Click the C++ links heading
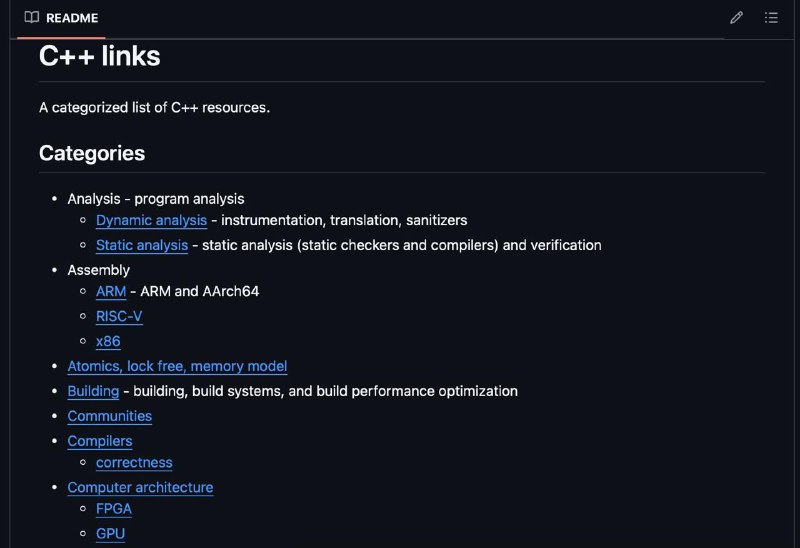The width and height of the screenshot is (800, 548). coord(99,56)
